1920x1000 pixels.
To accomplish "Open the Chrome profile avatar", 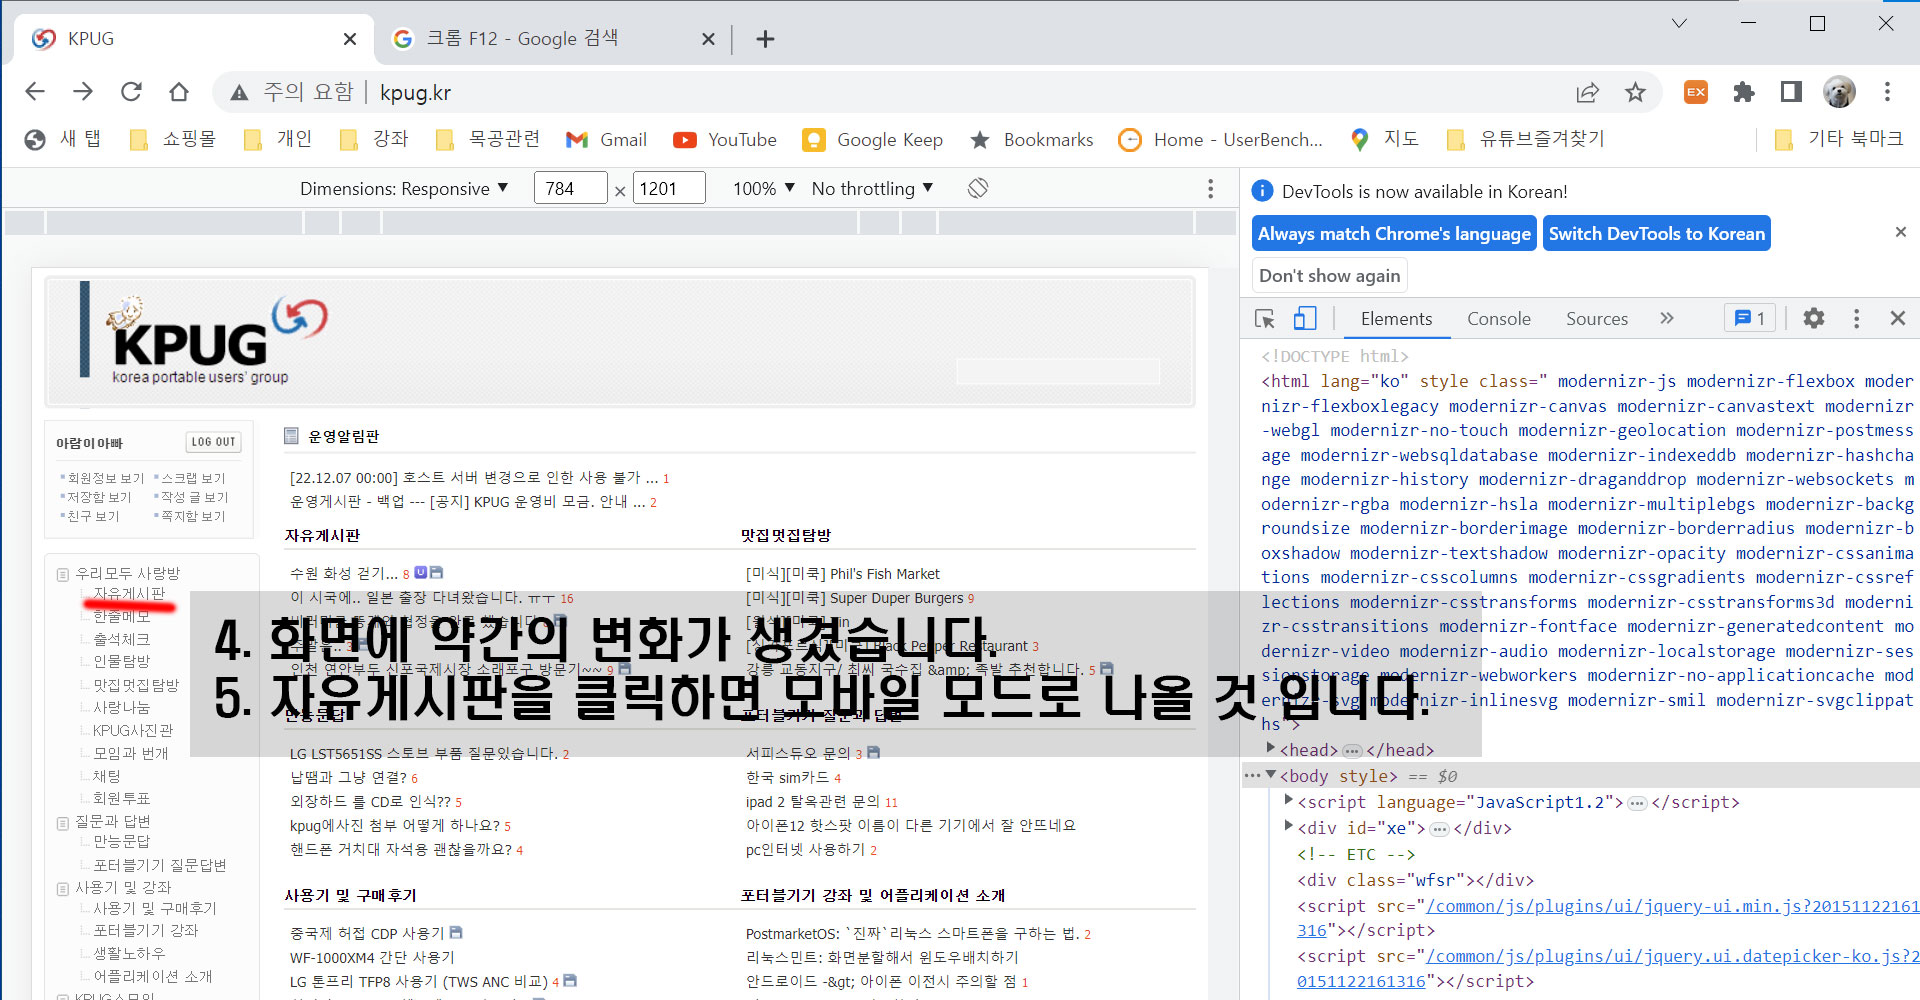I will pos(1839,92).
